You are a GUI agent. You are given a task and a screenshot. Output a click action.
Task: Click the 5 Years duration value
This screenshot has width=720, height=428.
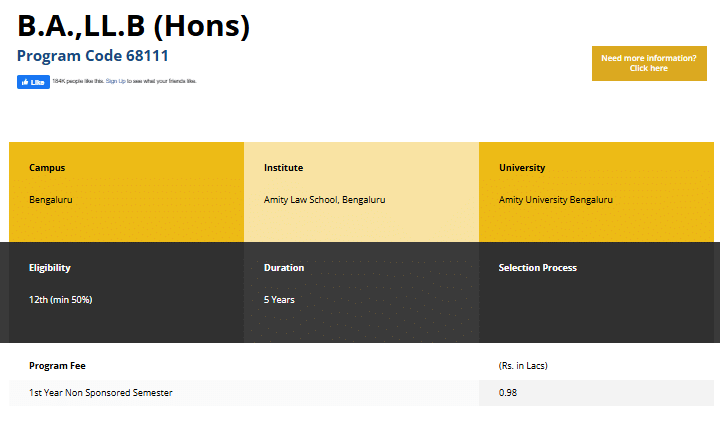(279, 300)
